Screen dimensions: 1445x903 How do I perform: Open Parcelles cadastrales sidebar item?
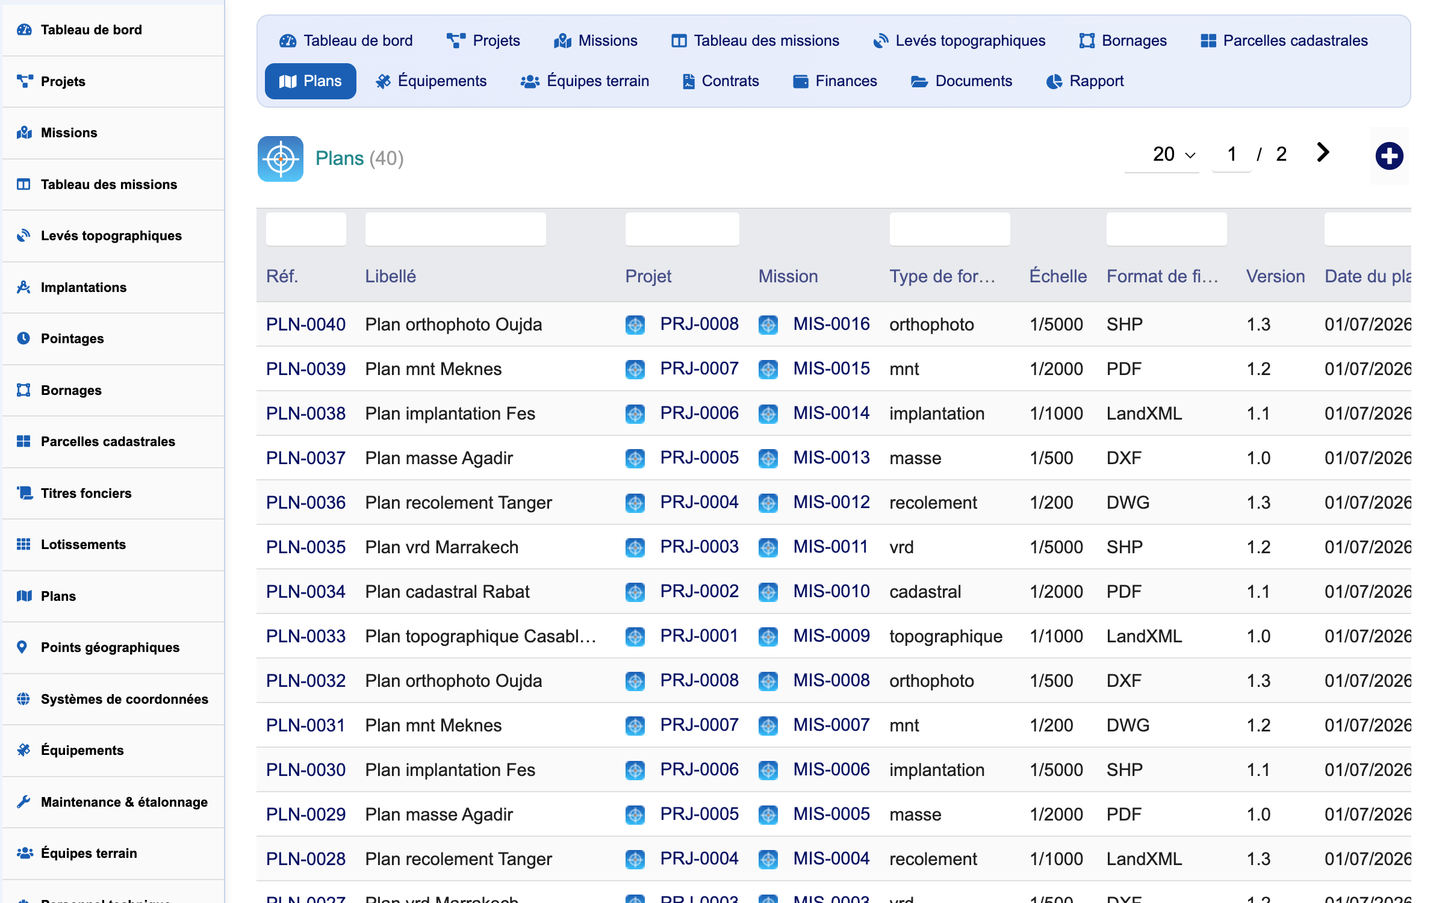(112, 442)
